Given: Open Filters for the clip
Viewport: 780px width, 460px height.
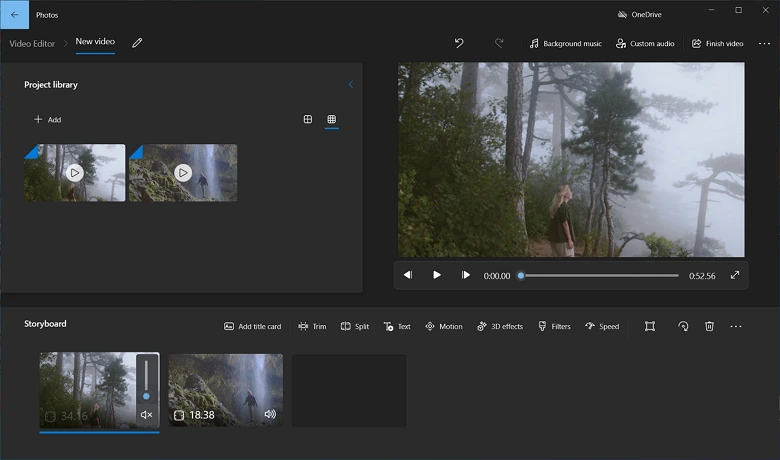Looking at the screenshot, I should pyautogui.click(x=554, y=327).
